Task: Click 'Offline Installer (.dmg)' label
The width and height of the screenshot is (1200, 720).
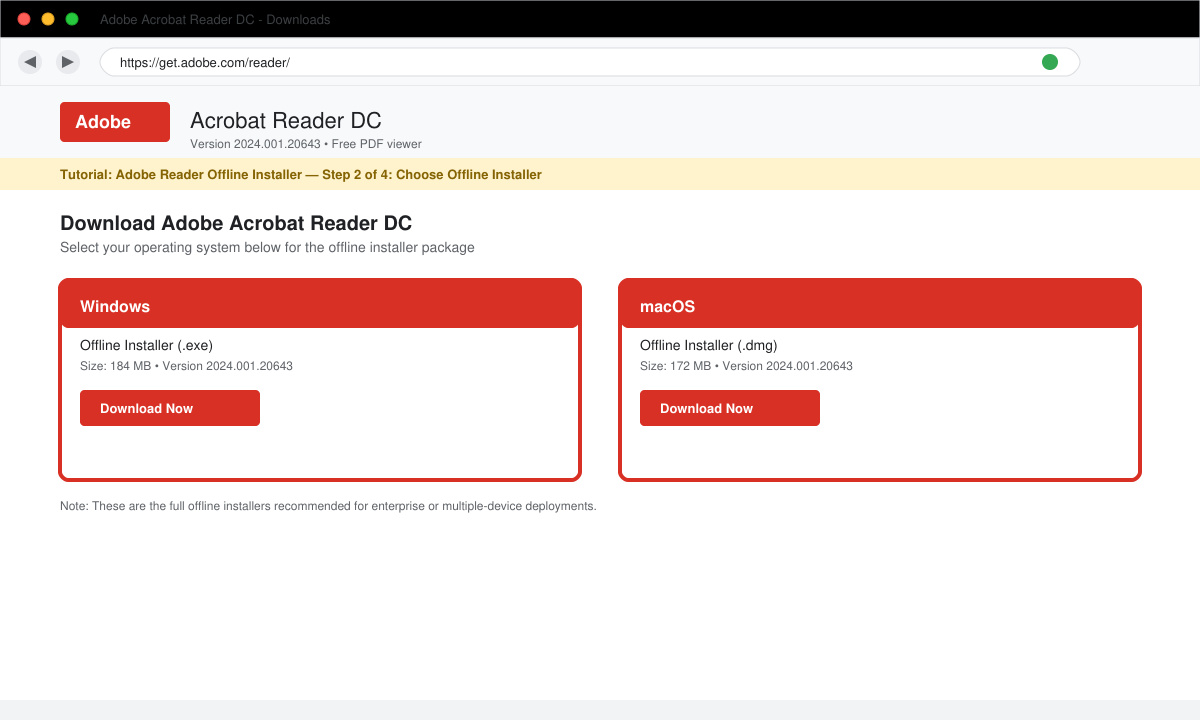Action: (709, 346)
